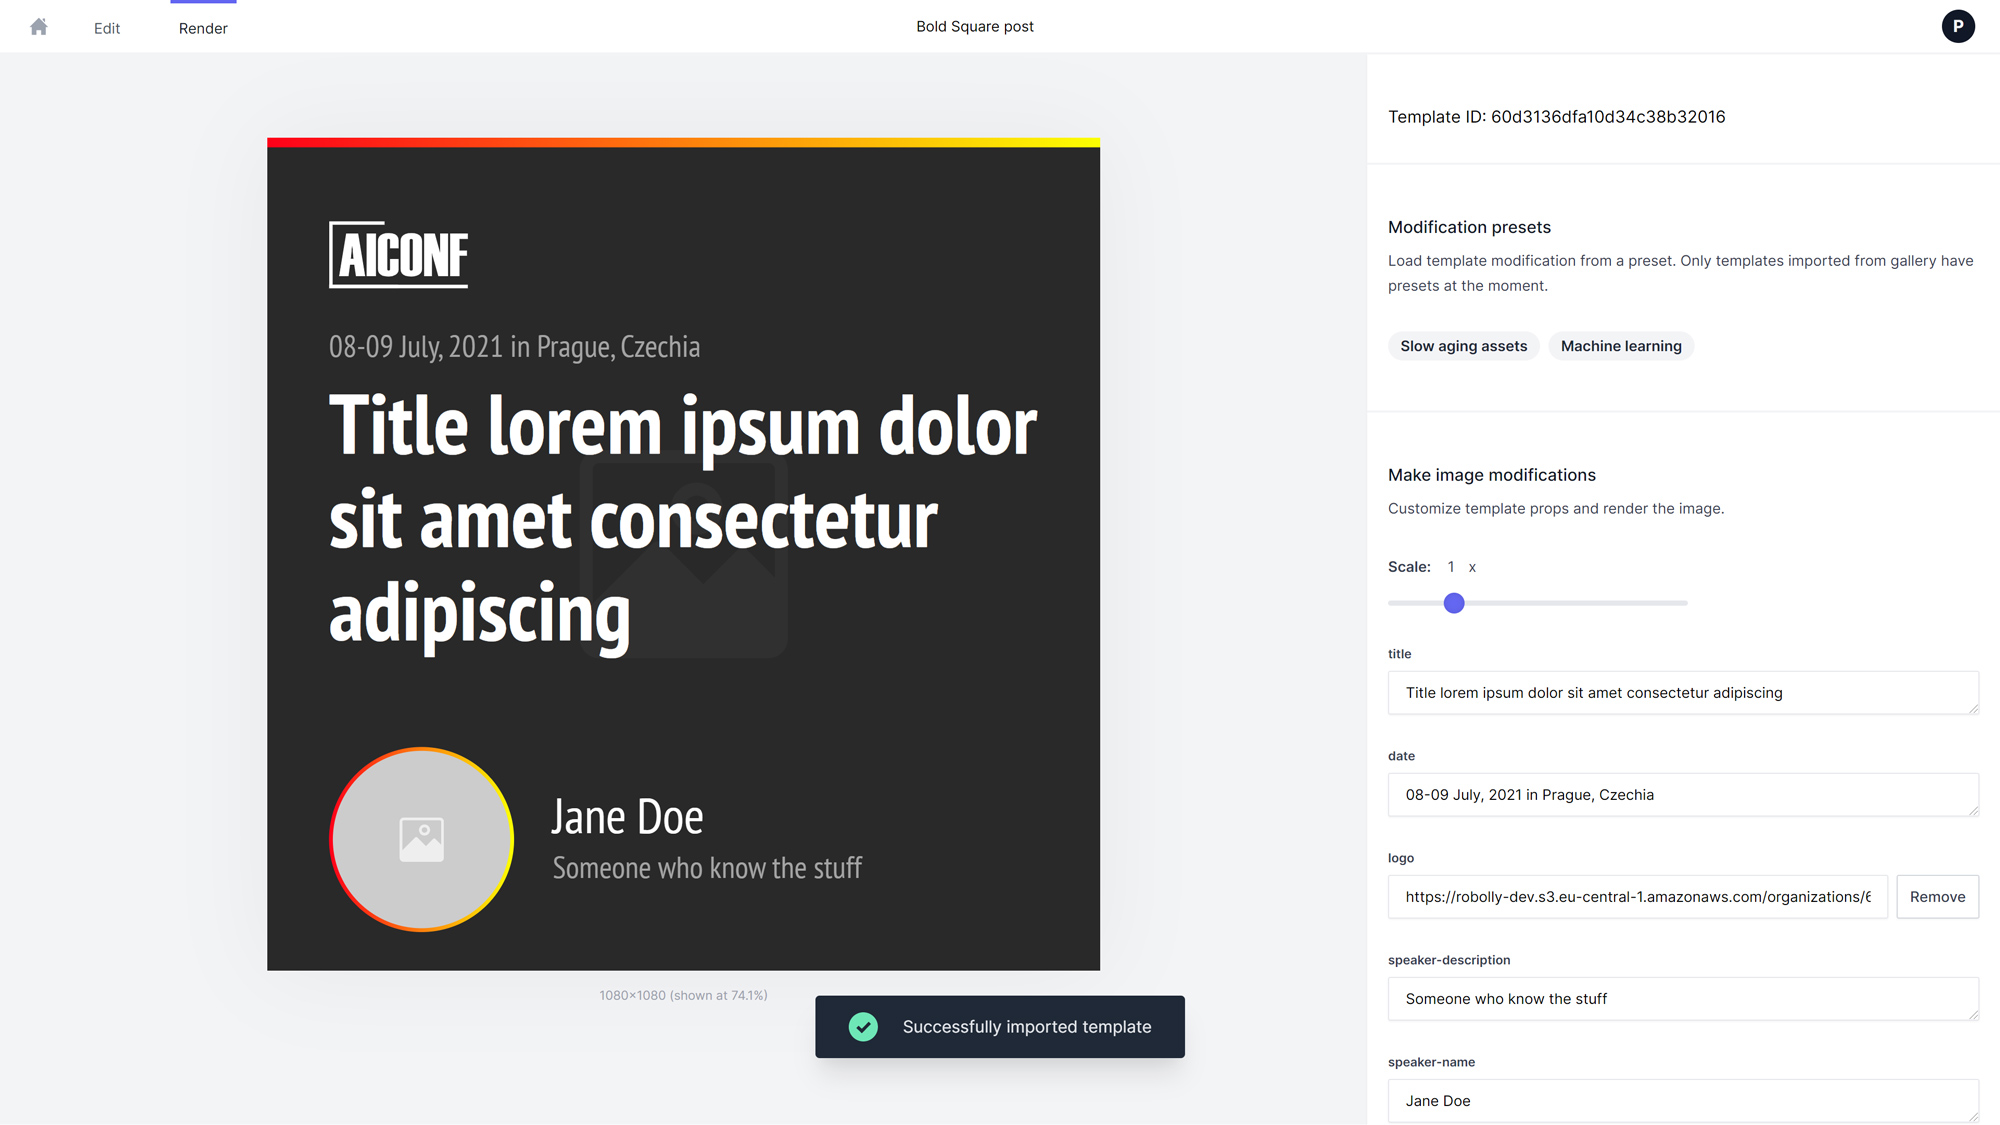The image size is (2000, 1125).
Task: Click the title text in preview image
Action: (x=682, y=519)
